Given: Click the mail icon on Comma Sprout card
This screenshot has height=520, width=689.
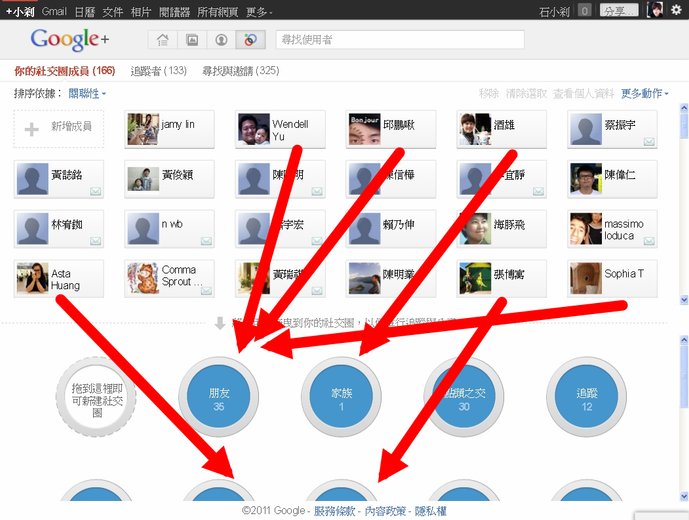Looking at the screenshot, I should pyautogui.click(x=206, y=291).
